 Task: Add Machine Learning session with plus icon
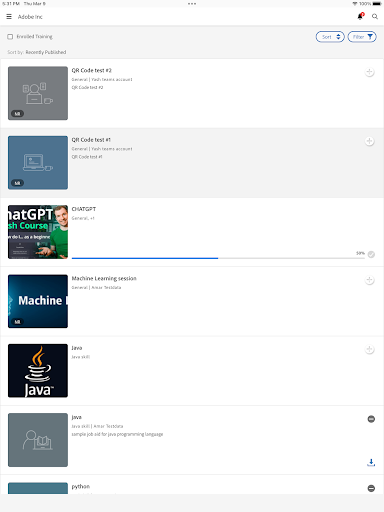coord(369,280)
